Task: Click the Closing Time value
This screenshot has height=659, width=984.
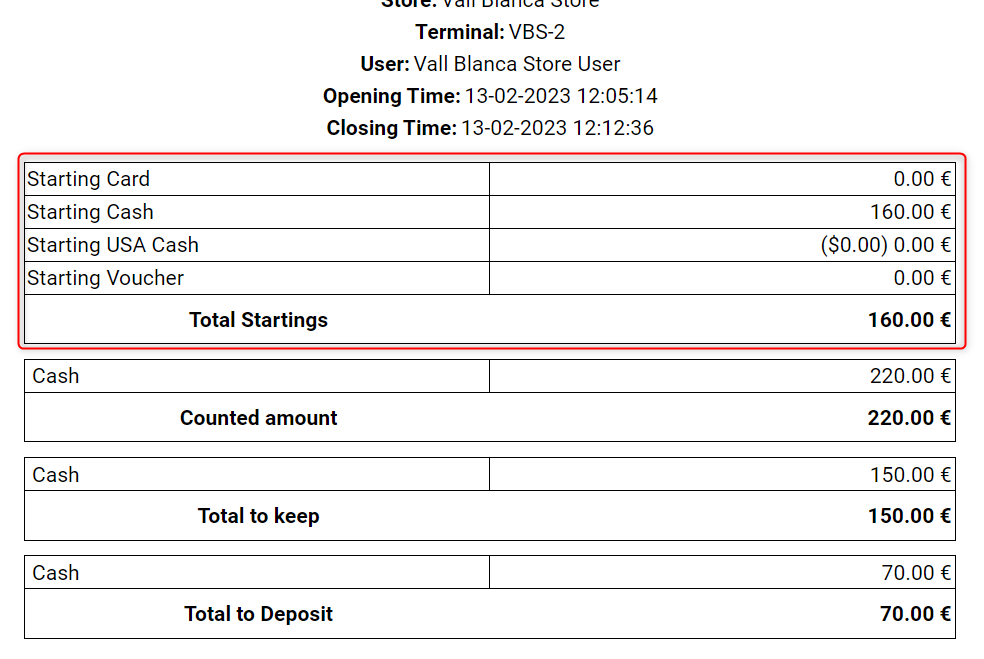Action: [x=557, y=129]
